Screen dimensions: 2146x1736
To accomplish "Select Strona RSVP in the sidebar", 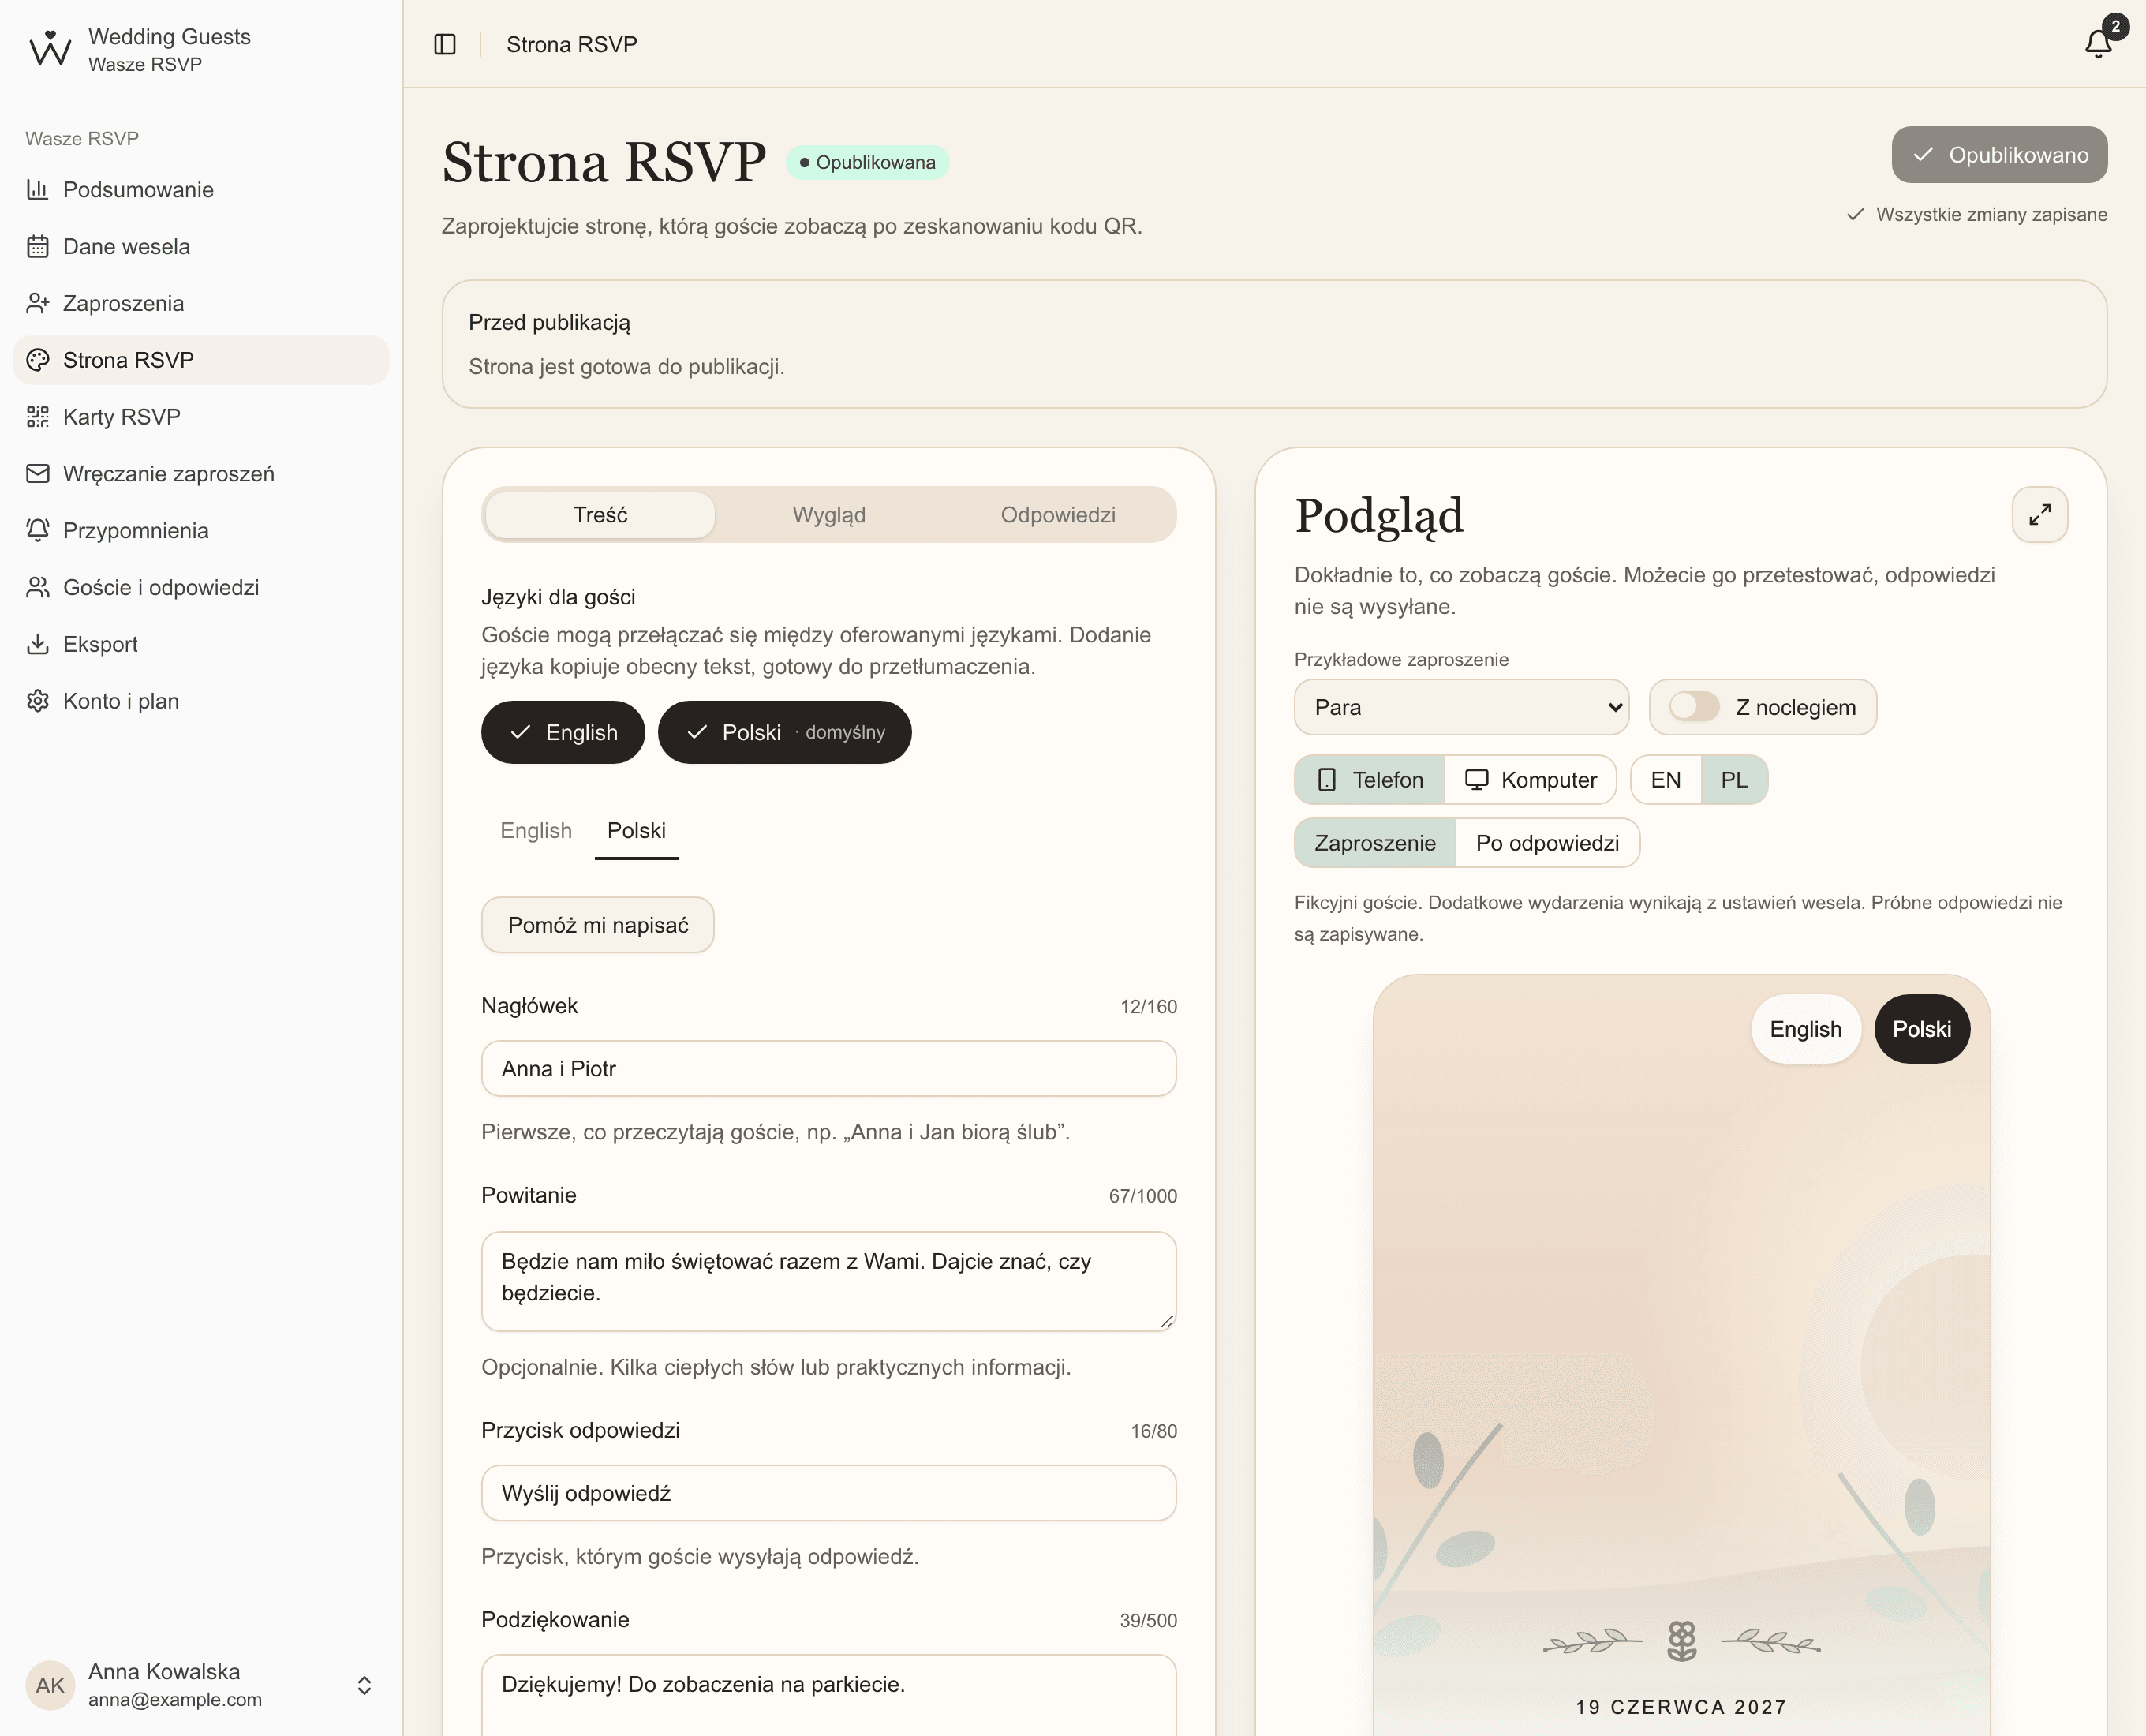I will pos(201,360).
